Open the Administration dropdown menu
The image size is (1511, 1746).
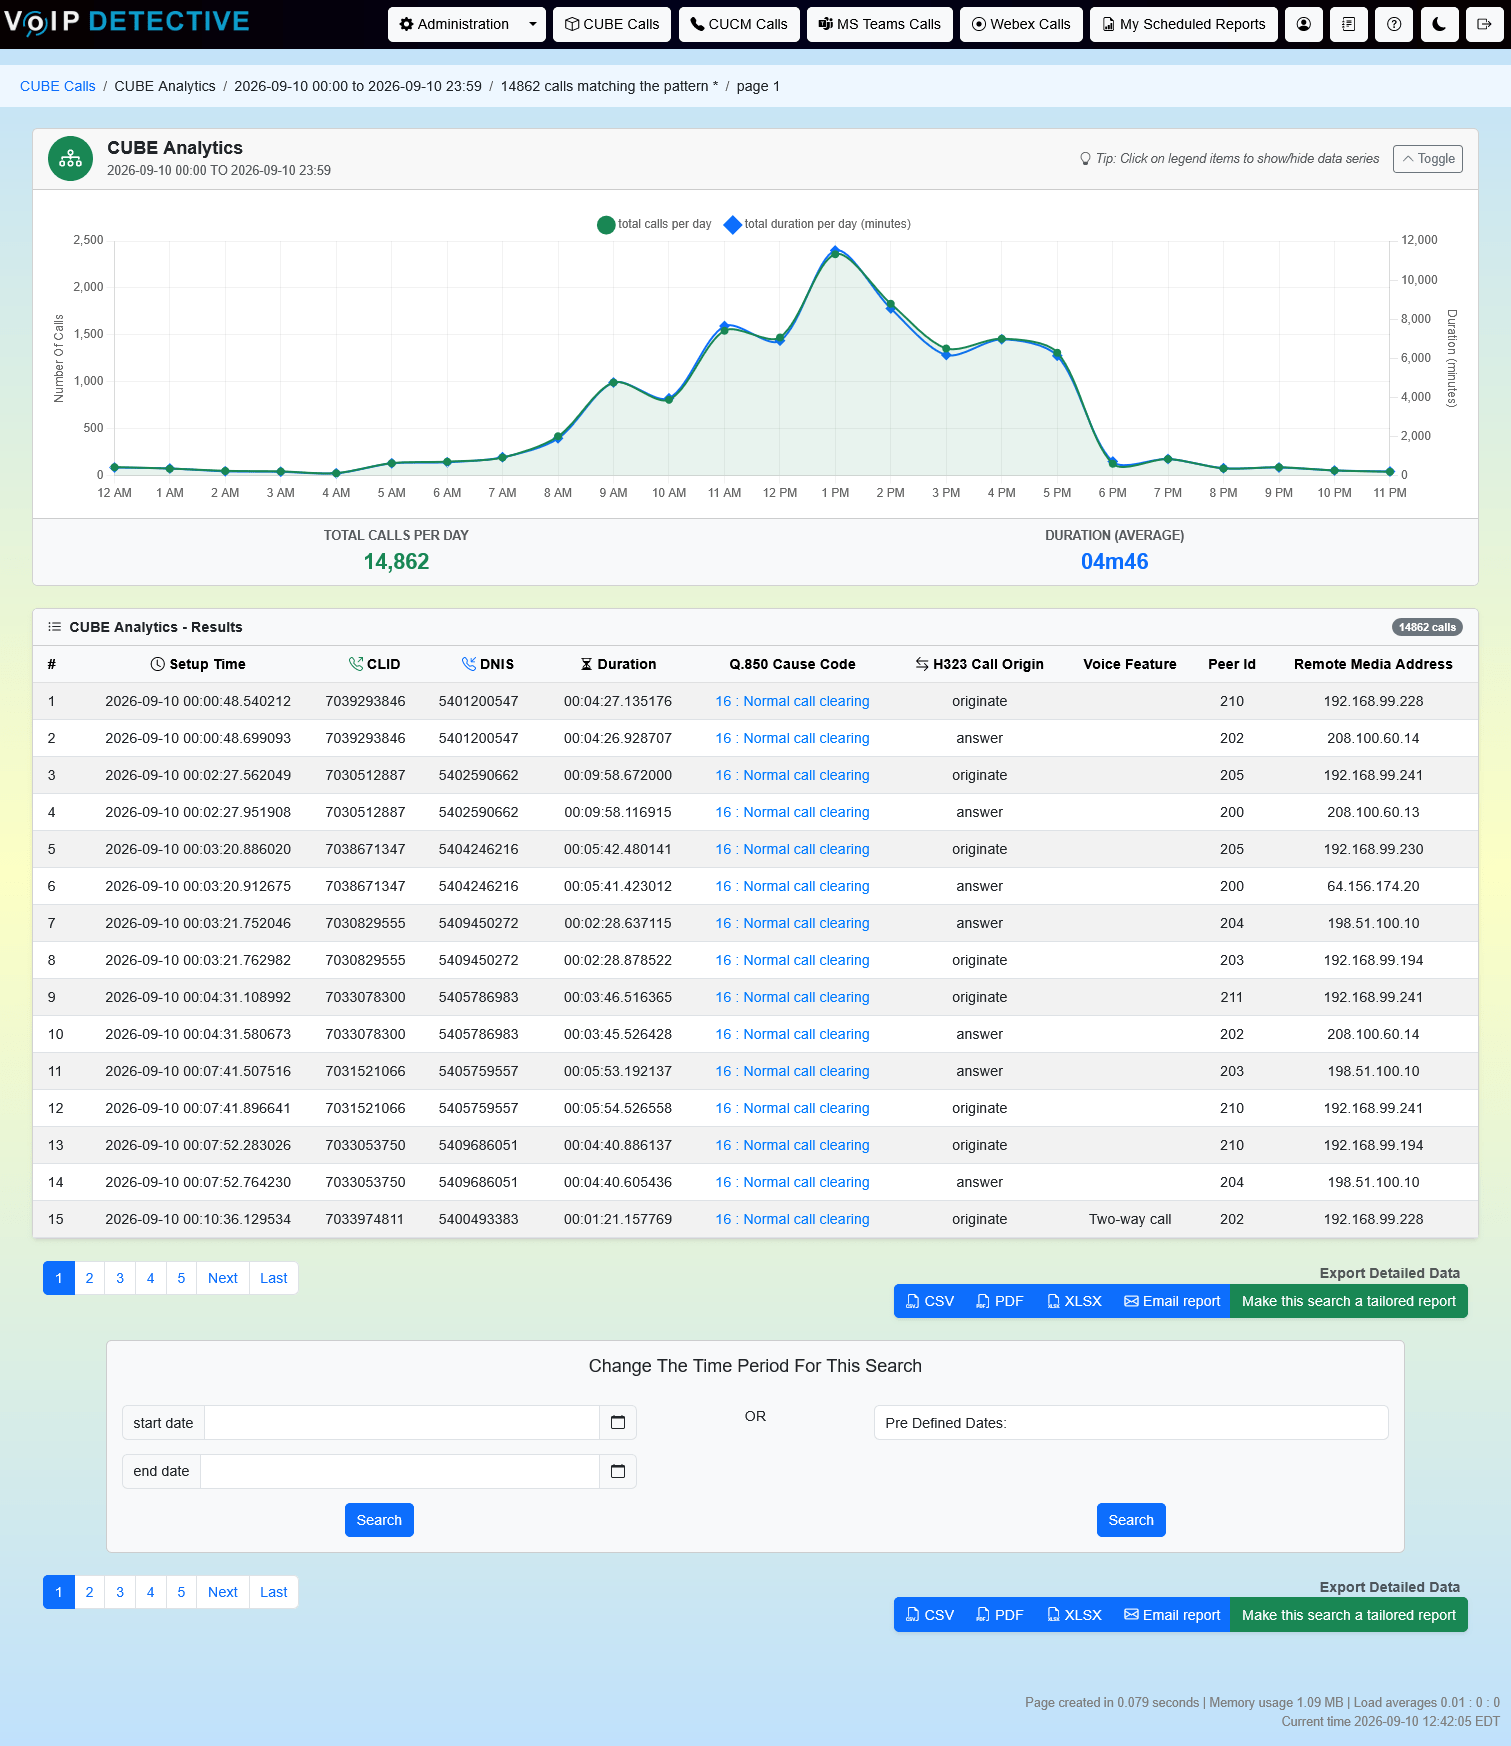454,24
